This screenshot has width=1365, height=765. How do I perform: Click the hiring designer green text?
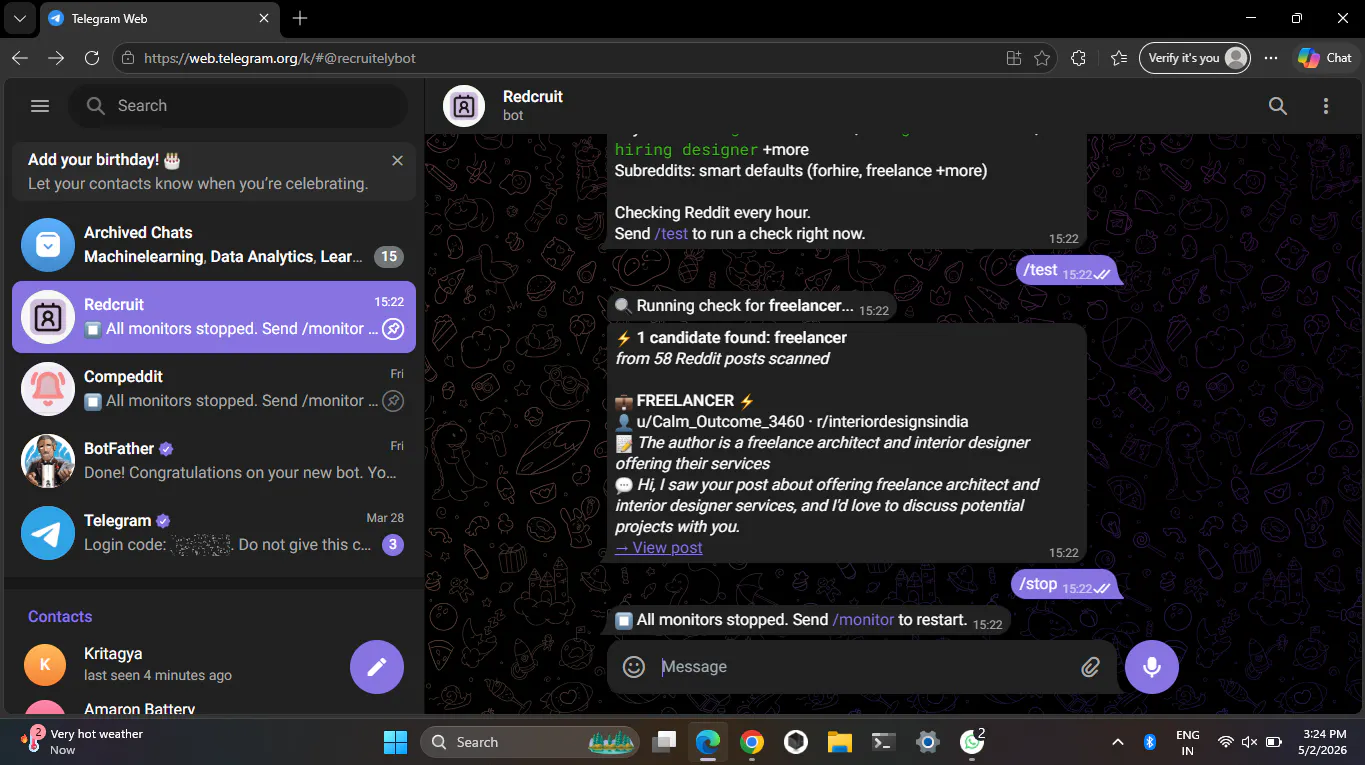pyautogui.click(x=686, y=150)
